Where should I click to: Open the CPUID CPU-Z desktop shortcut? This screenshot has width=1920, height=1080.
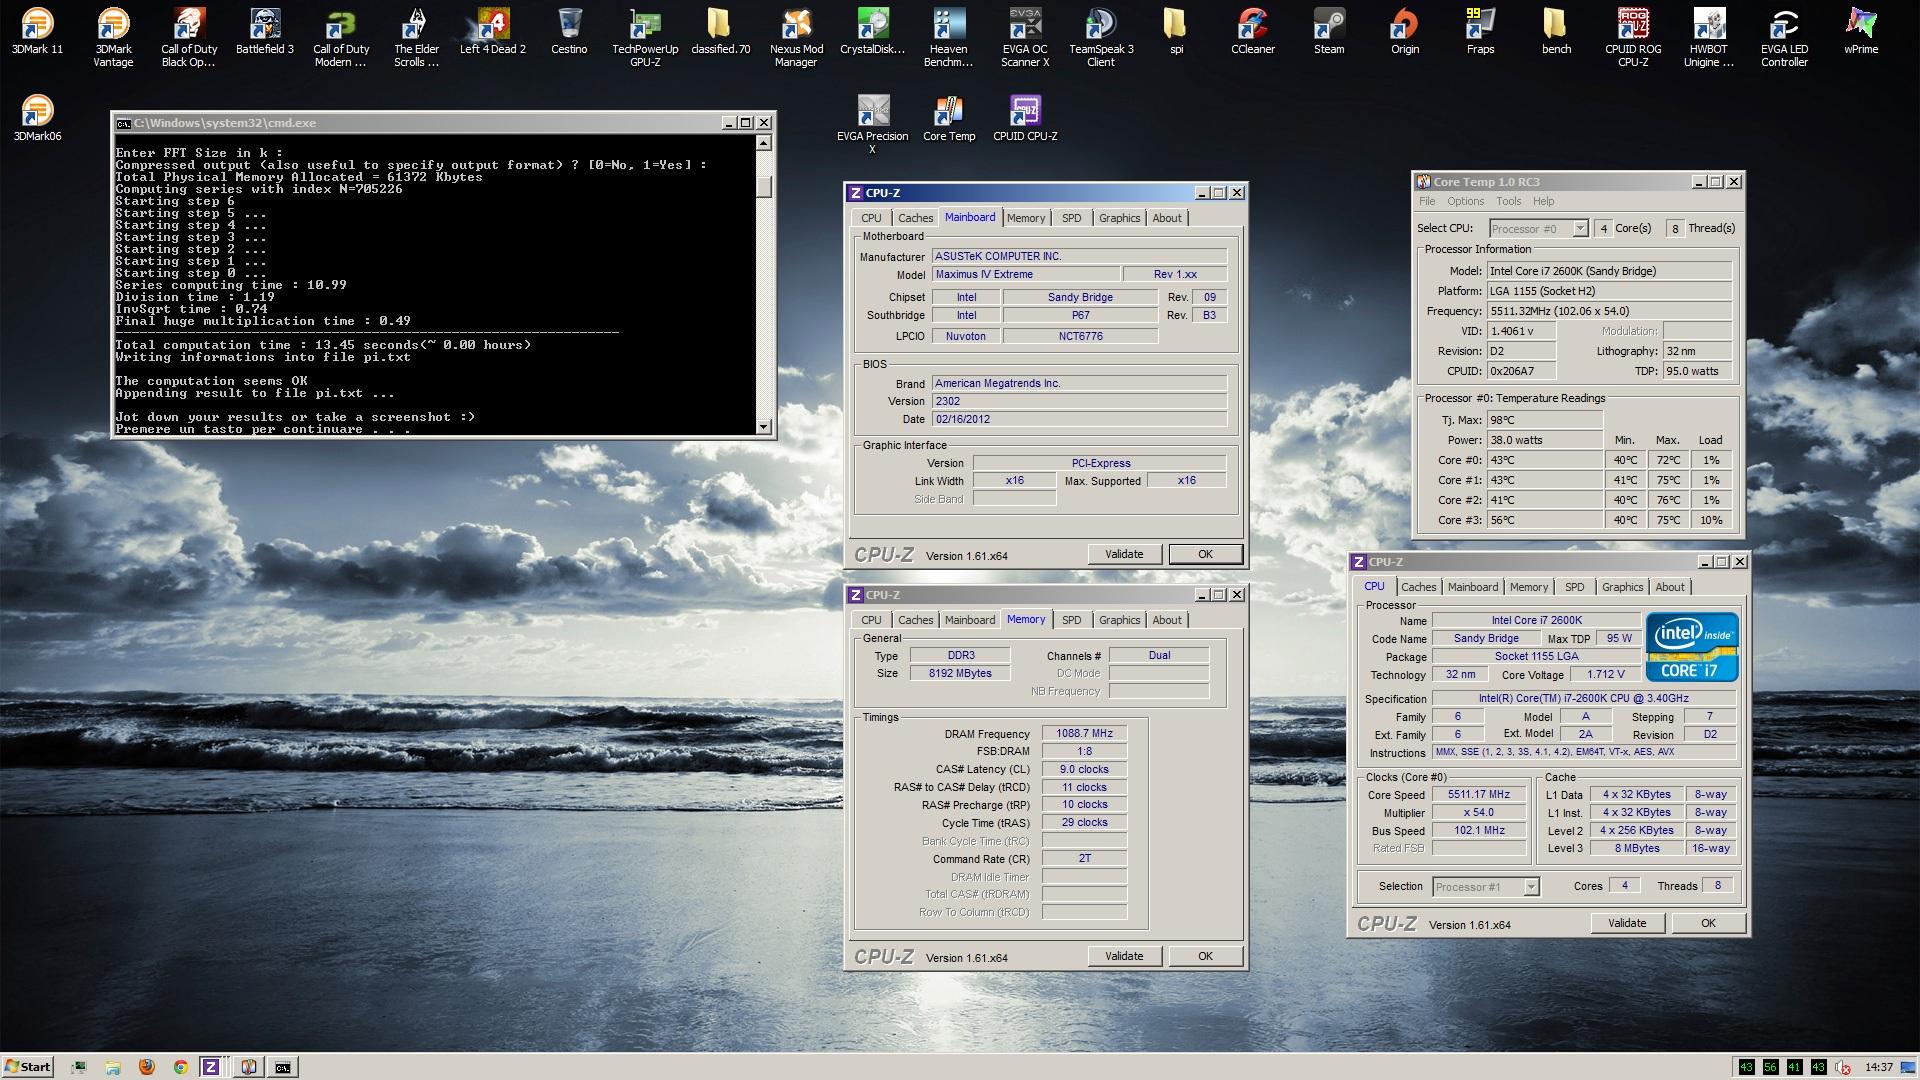coord(1025,118)
